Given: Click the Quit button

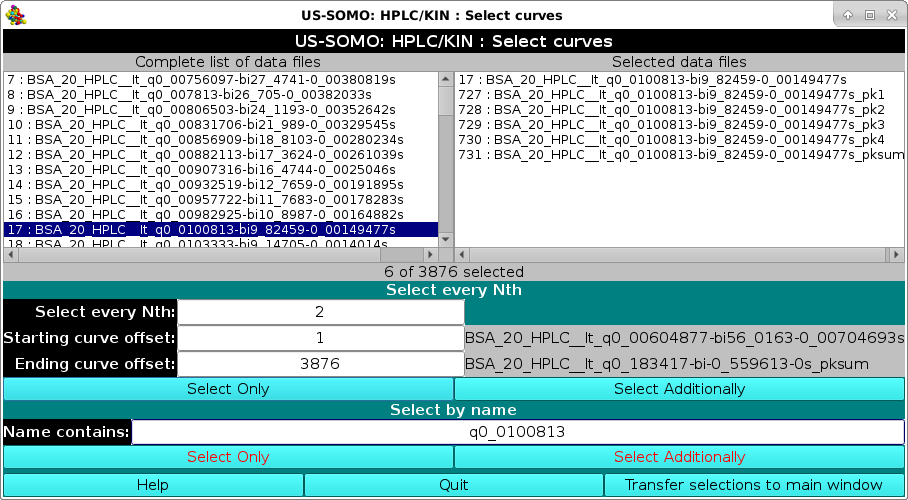Looking at the screenshot, I should (453, 485).
